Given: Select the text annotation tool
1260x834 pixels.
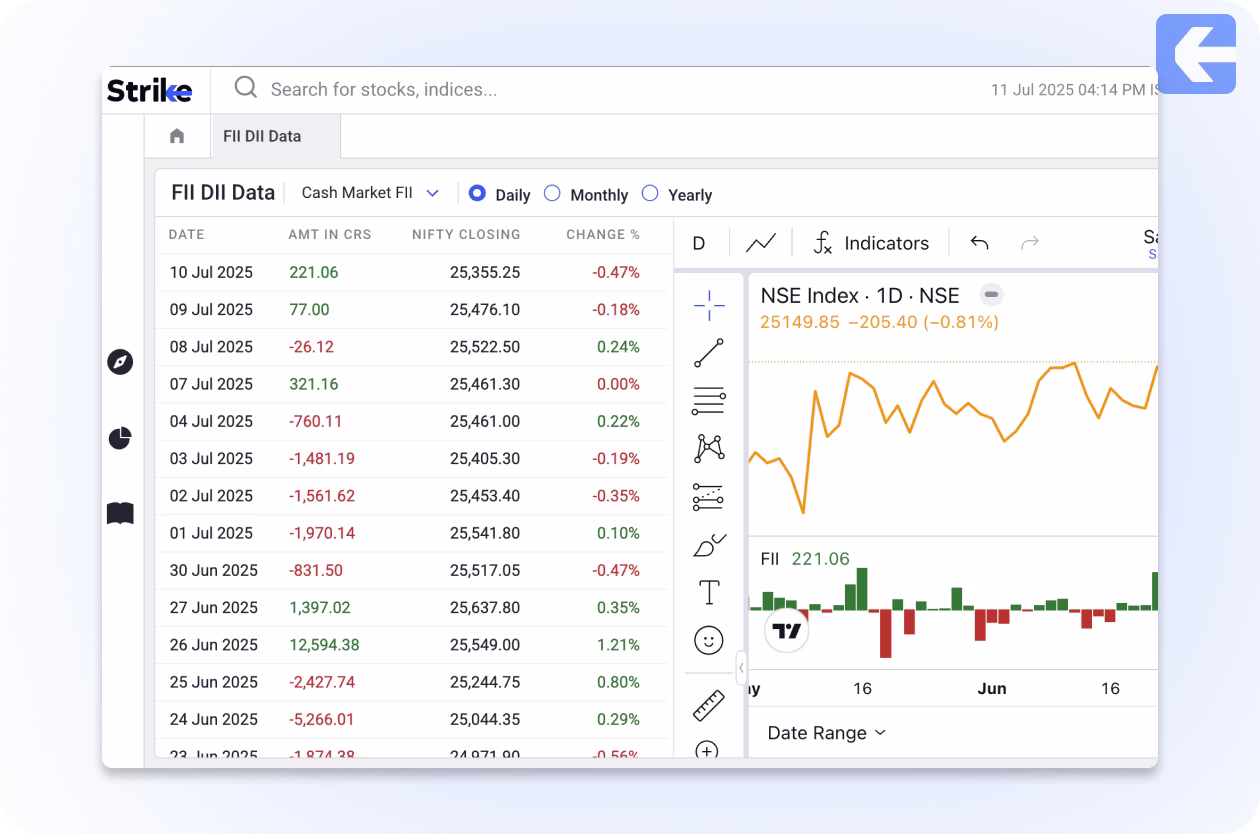Looking at the screenshot, I should tap(709, 592).
